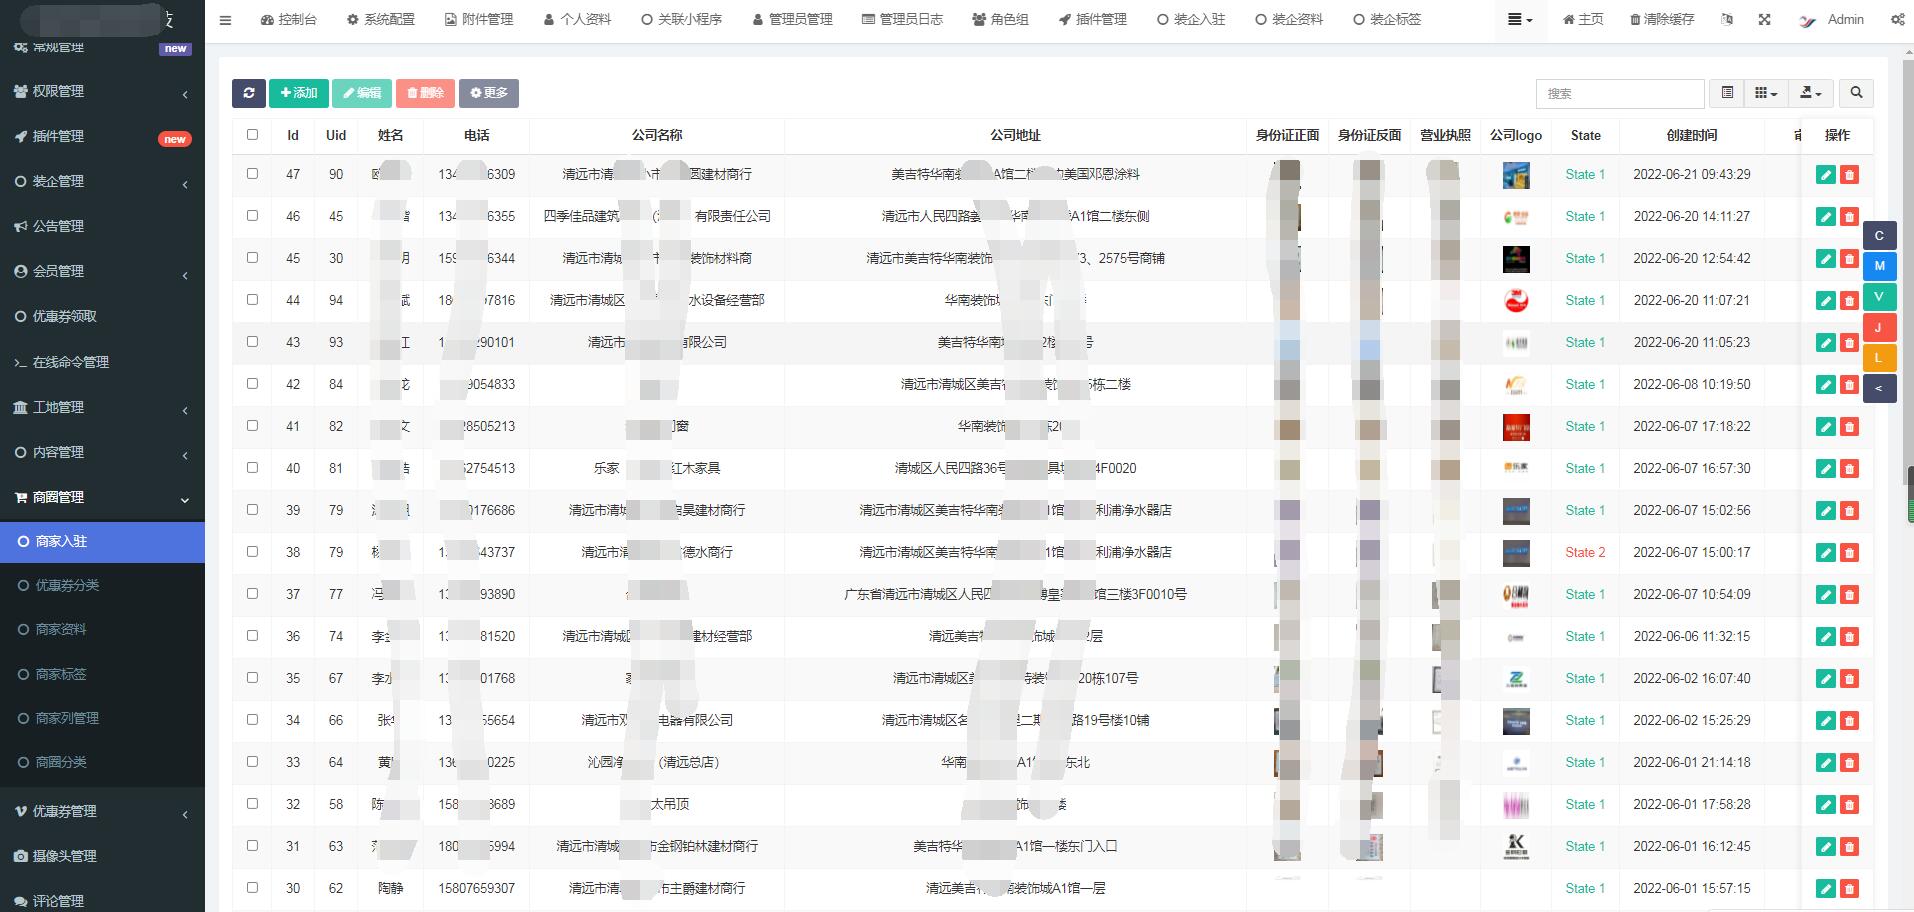Toggle the sidebar hamburger menu icon
Image resolution: width=1914 pixels, height=912 pixels.
225,20
